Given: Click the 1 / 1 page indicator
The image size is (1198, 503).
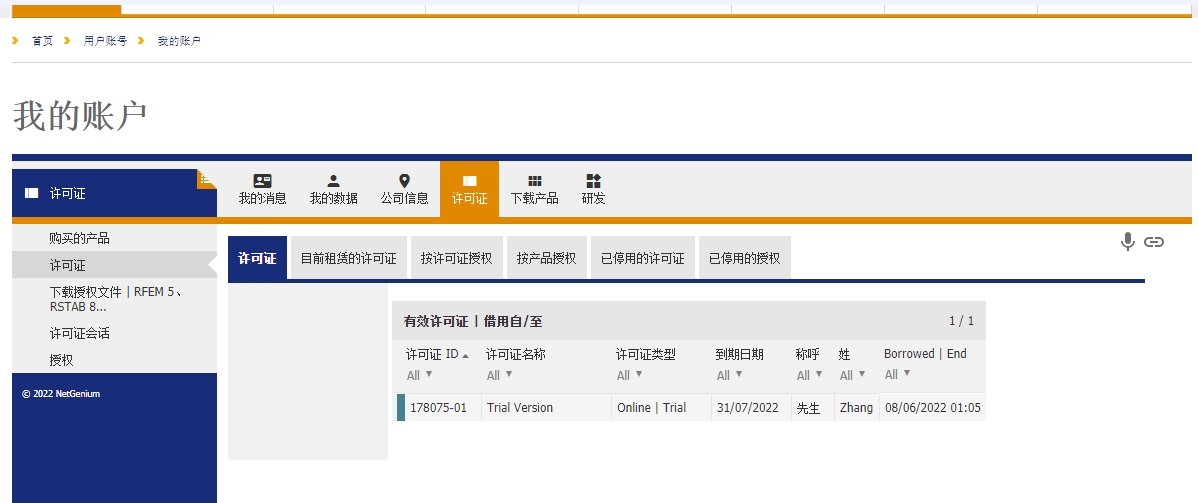Looking at the screenshot, I should (x=961, y=321).
